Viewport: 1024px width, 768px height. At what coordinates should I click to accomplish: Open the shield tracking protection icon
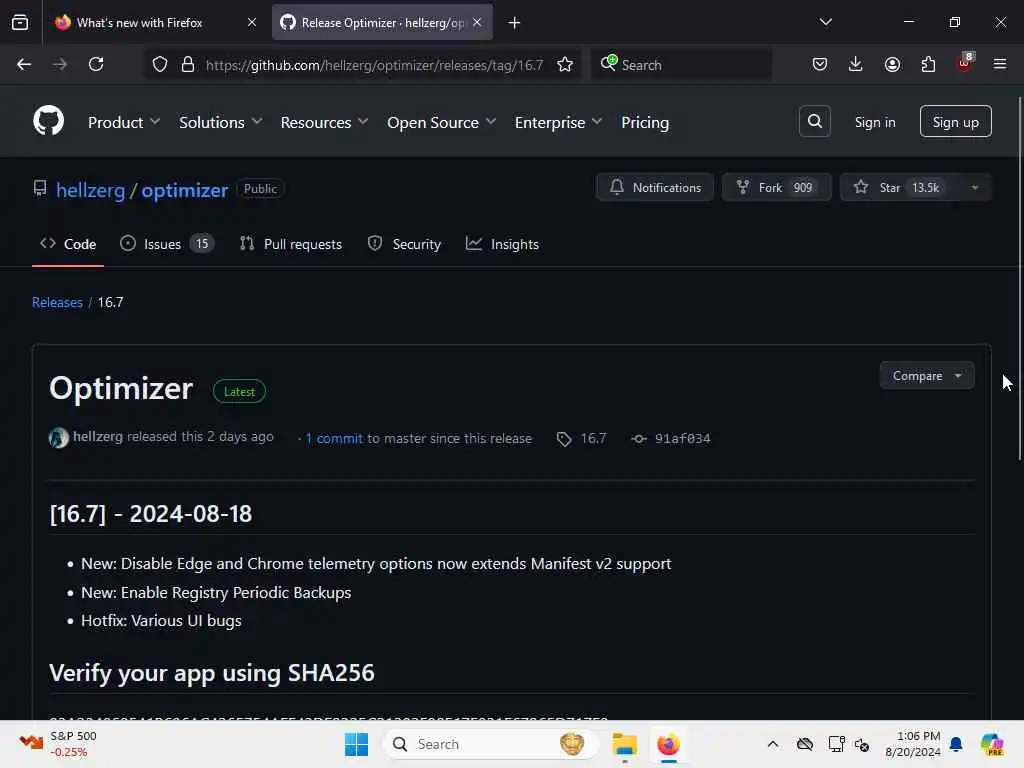tap(160, 65)
